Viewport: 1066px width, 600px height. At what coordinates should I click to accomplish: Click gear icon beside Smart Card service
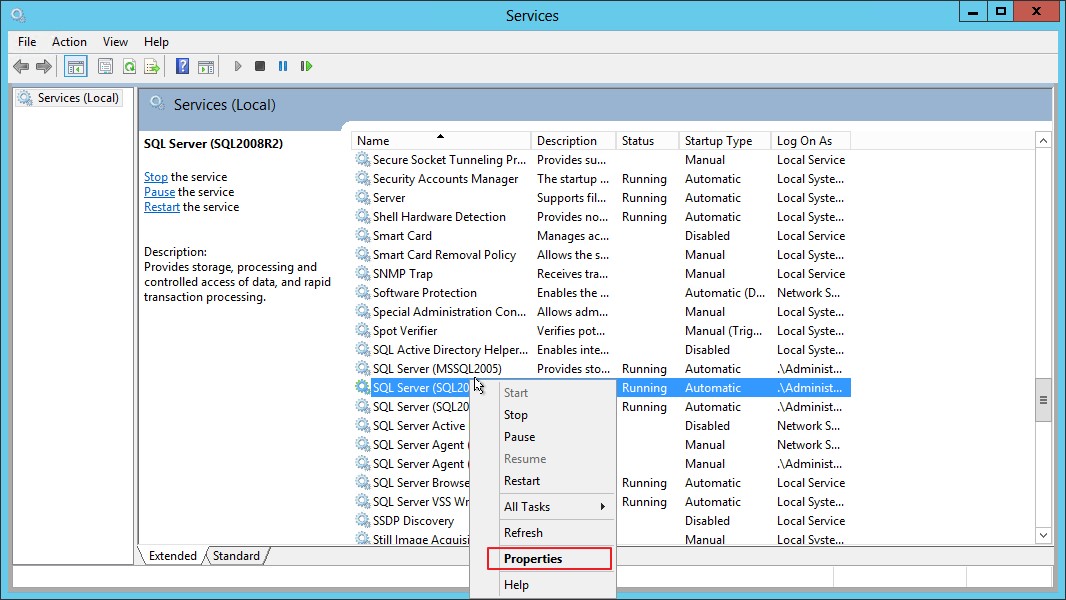coord(362,235)
